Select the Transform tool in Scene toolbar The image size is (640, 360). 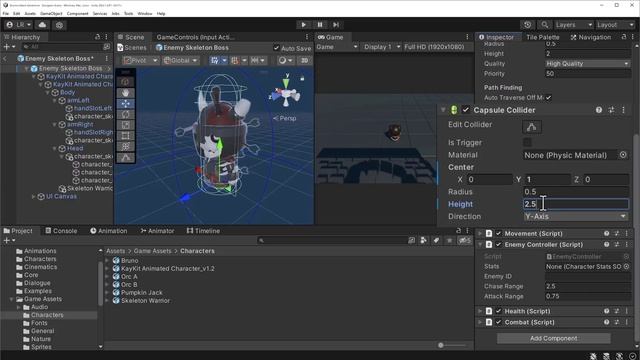coord(125,146)
